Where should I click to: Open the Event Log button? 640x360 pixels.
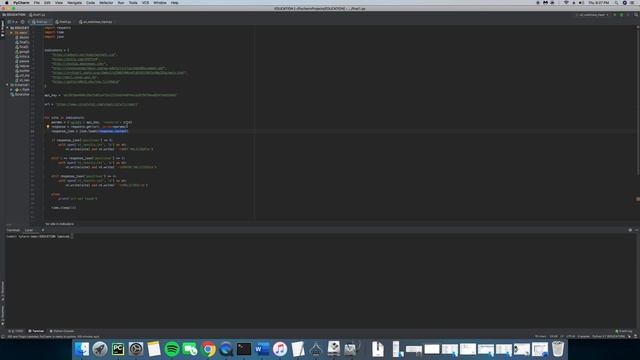pos(624,331)
